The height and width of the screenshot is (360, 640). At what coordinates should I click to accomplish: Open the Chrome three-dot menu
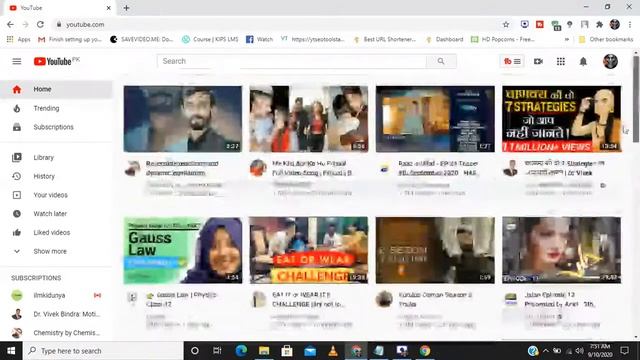(630, 24)
